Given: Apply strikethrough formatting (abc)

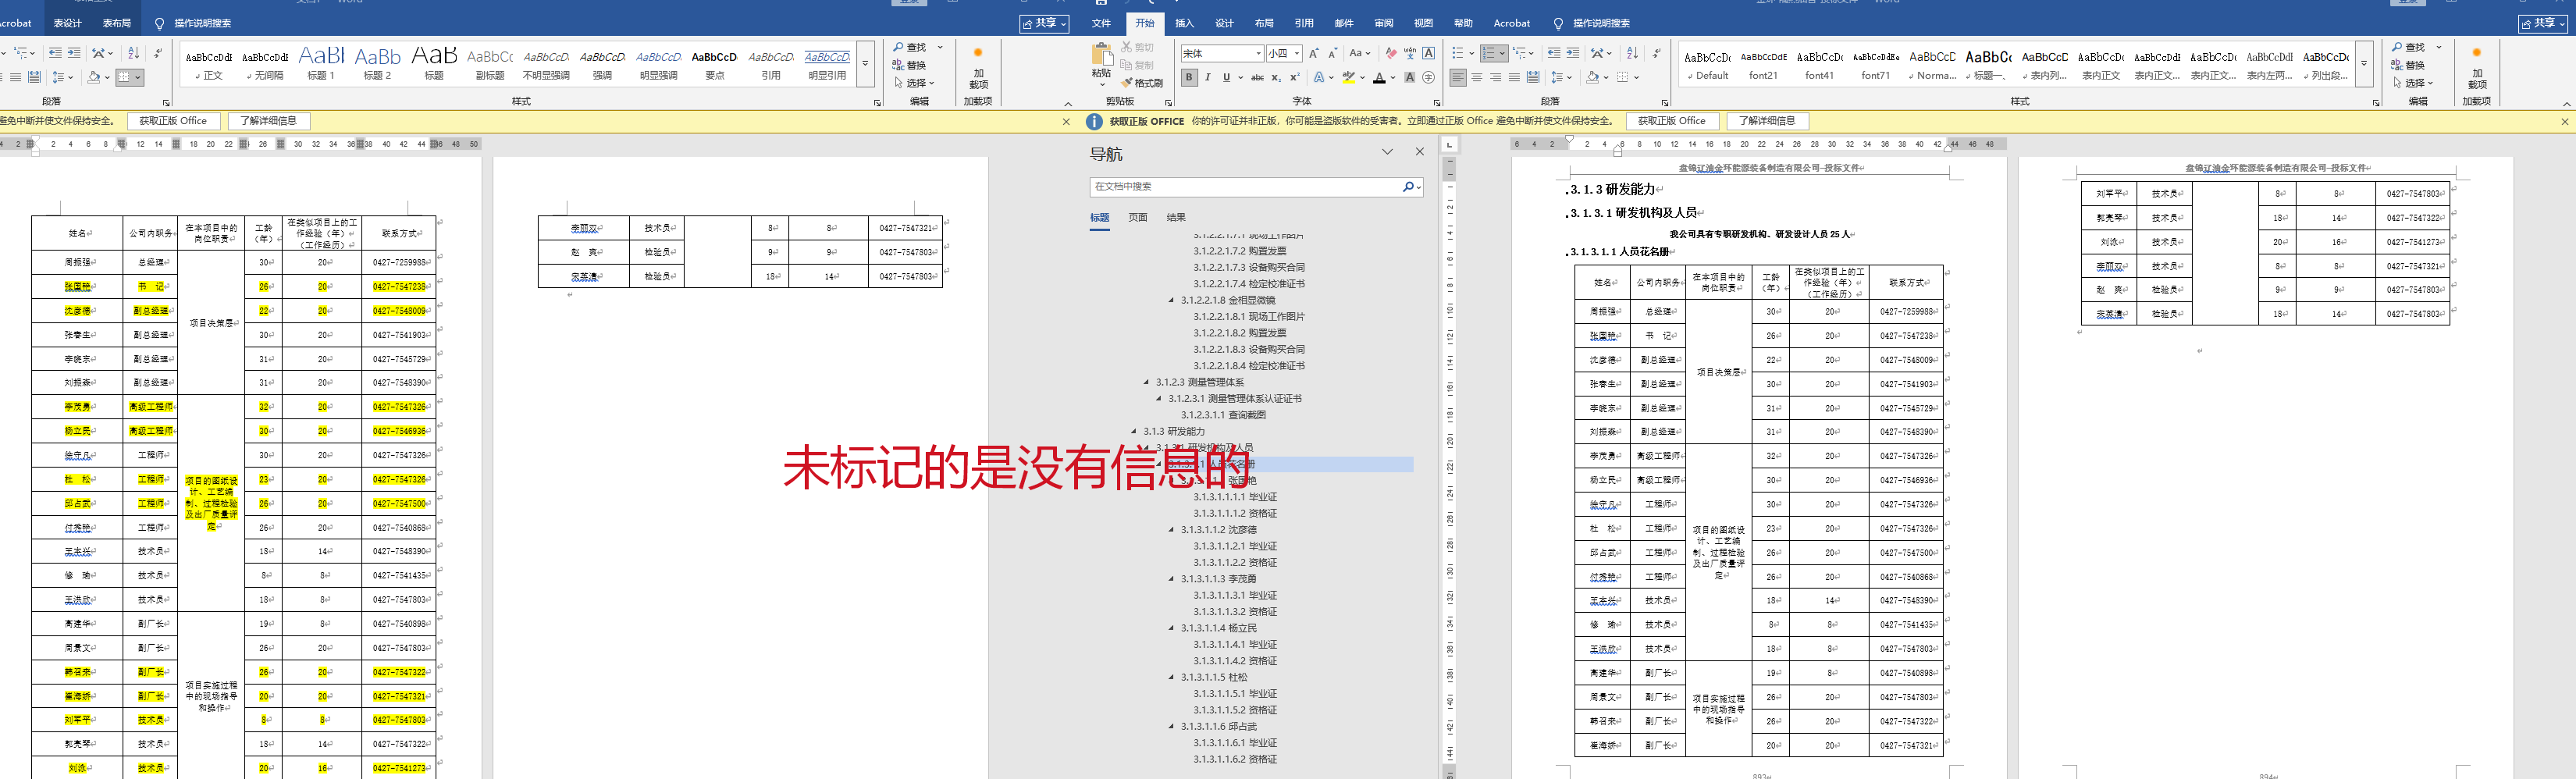Looking at the screenshot, I should pos(1257,77).
